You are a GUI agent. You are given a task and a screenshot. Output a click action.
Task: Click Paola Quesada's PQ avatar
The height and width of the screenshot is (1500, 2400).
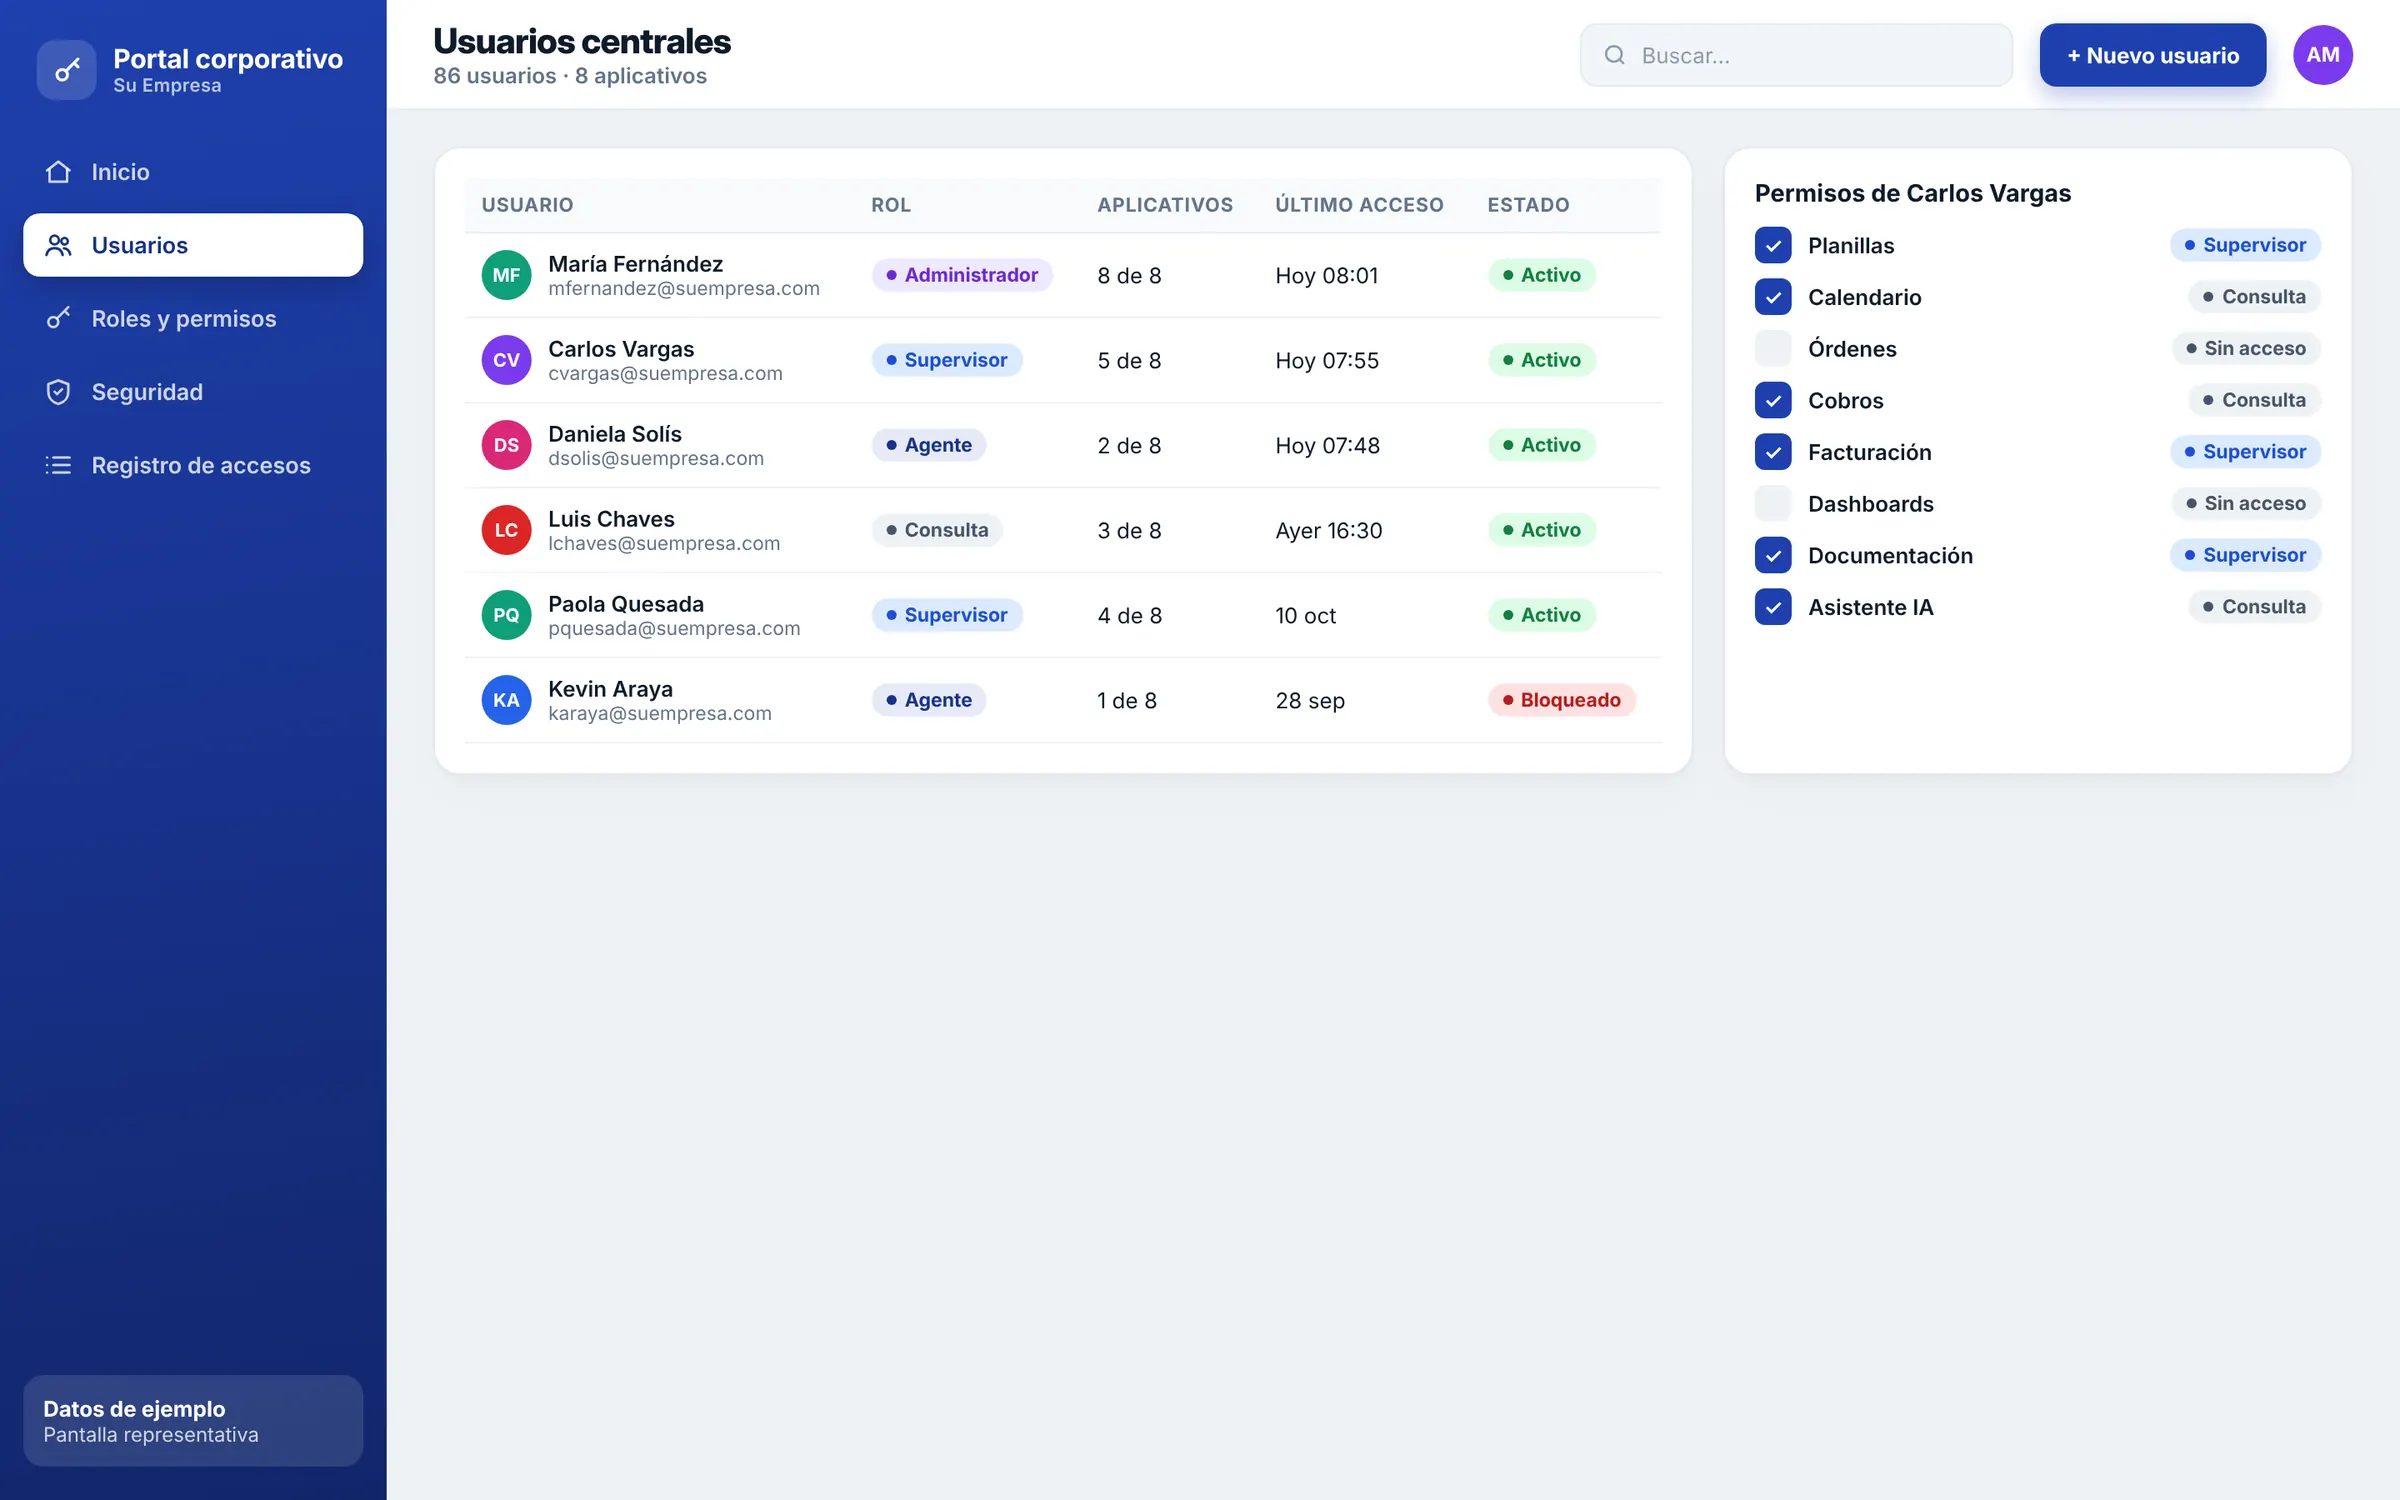506,615
